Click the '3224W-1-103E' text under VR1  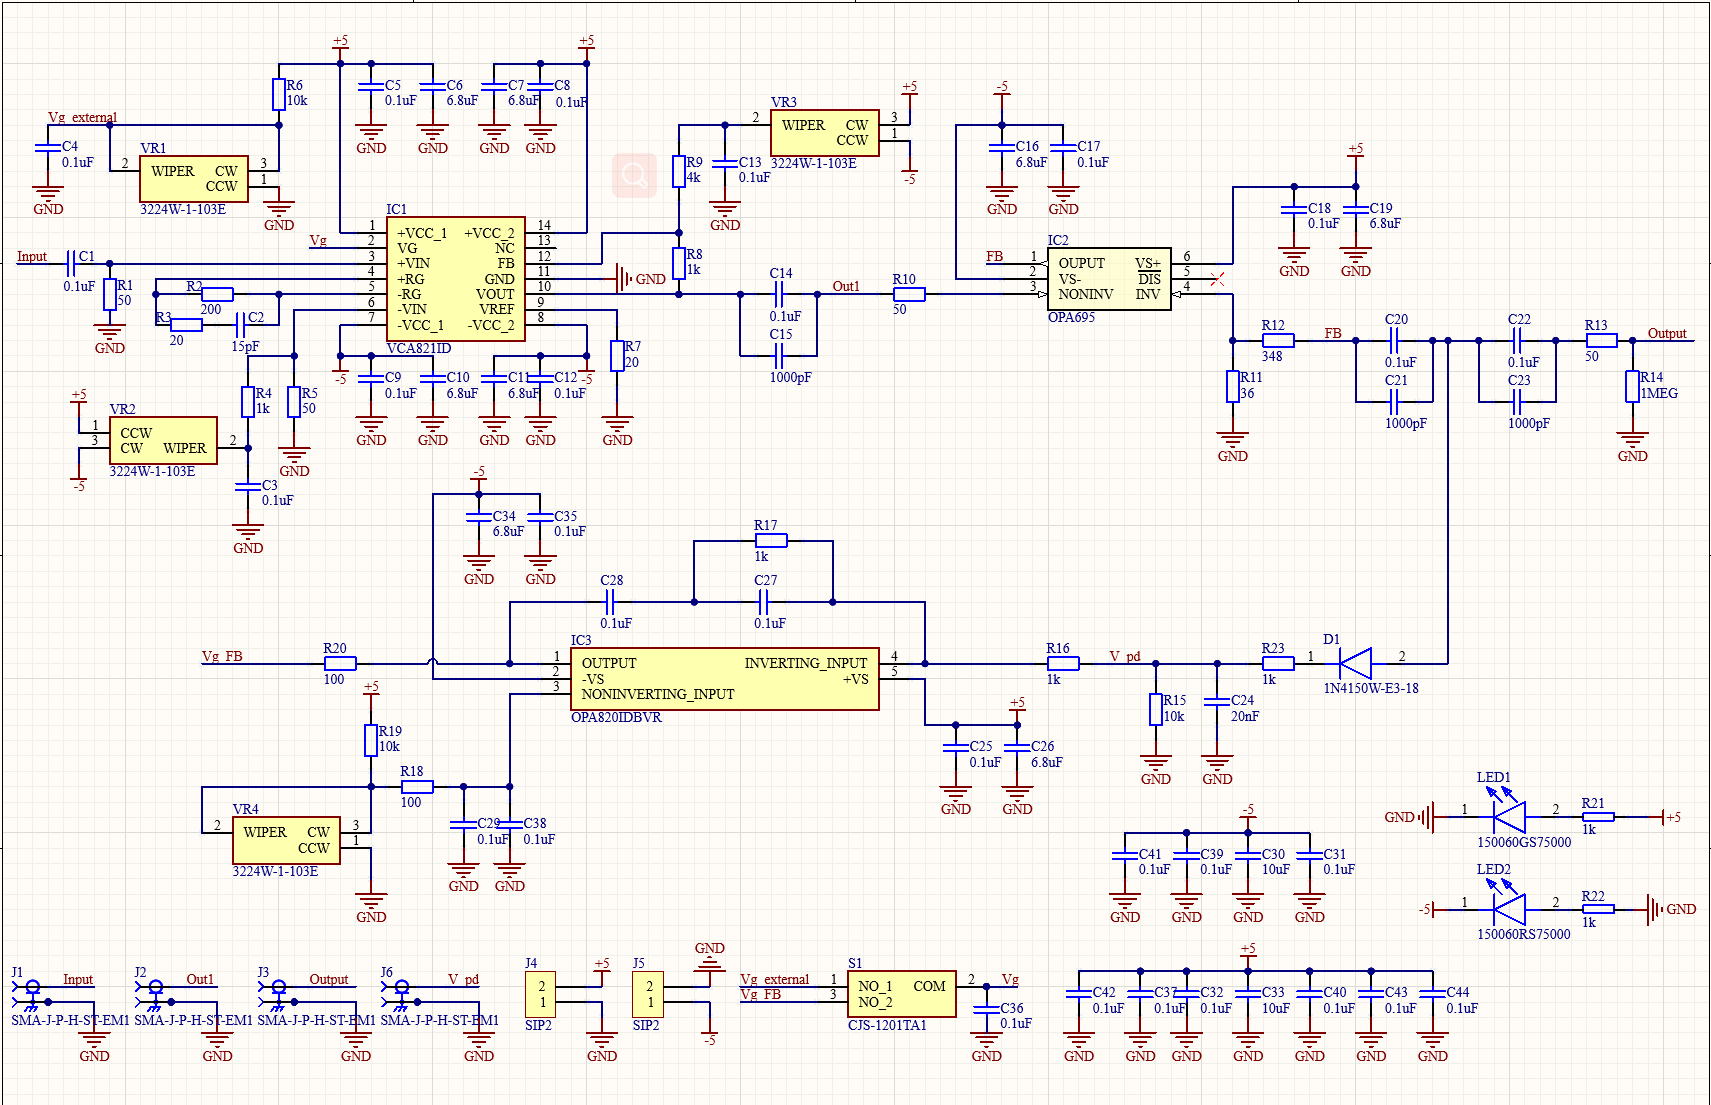183,210
